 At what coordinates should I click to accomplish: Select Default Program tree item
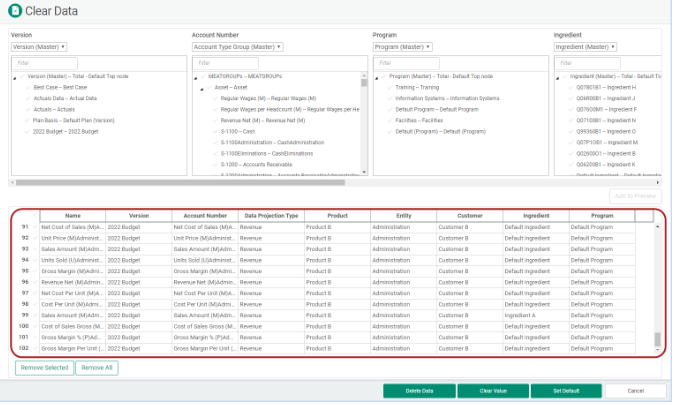point(437,110)
